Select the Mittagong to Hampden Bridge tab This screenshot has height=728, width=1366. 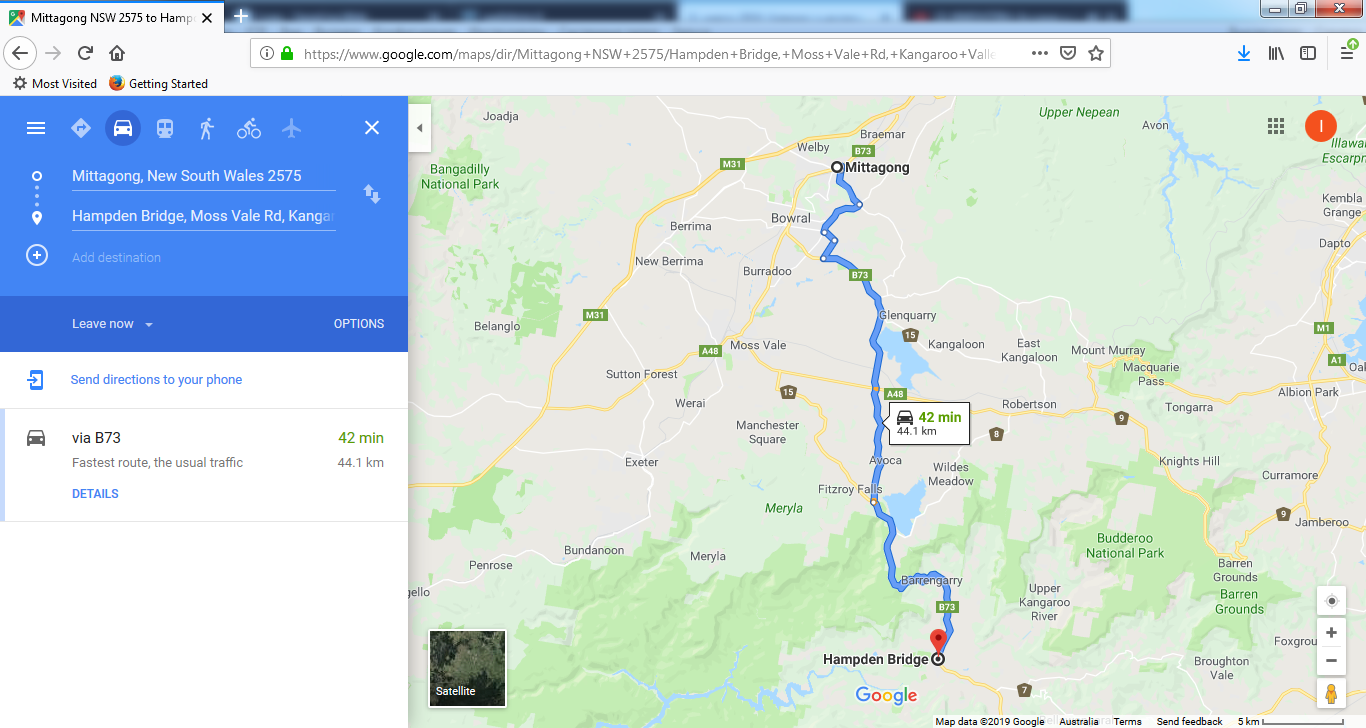[115, 18]
